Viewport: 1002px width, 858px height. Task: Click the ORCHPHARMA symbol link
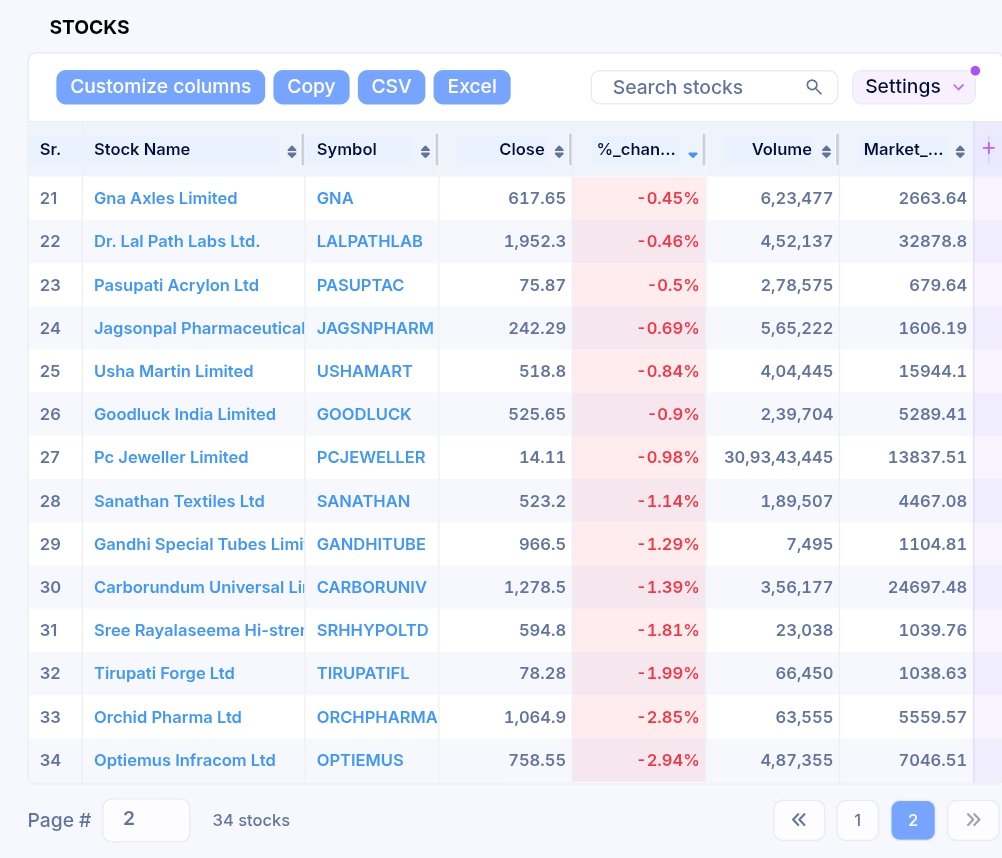(x=377, y=717)
